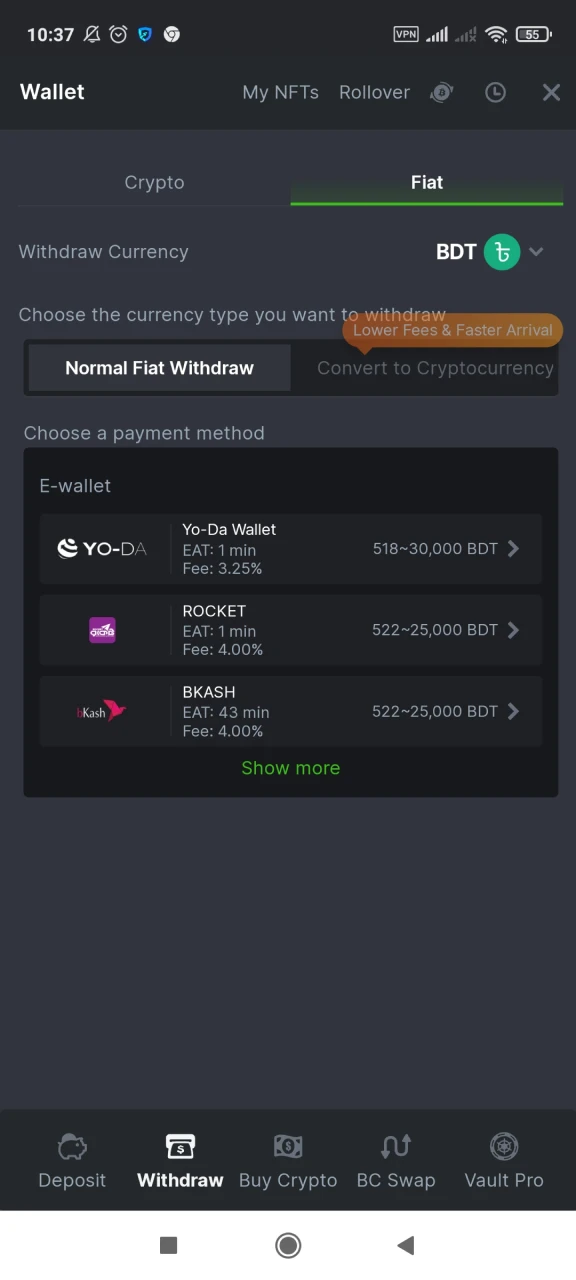
Task: Select the BDT currency coin icon
Action: tap(502, 252)
